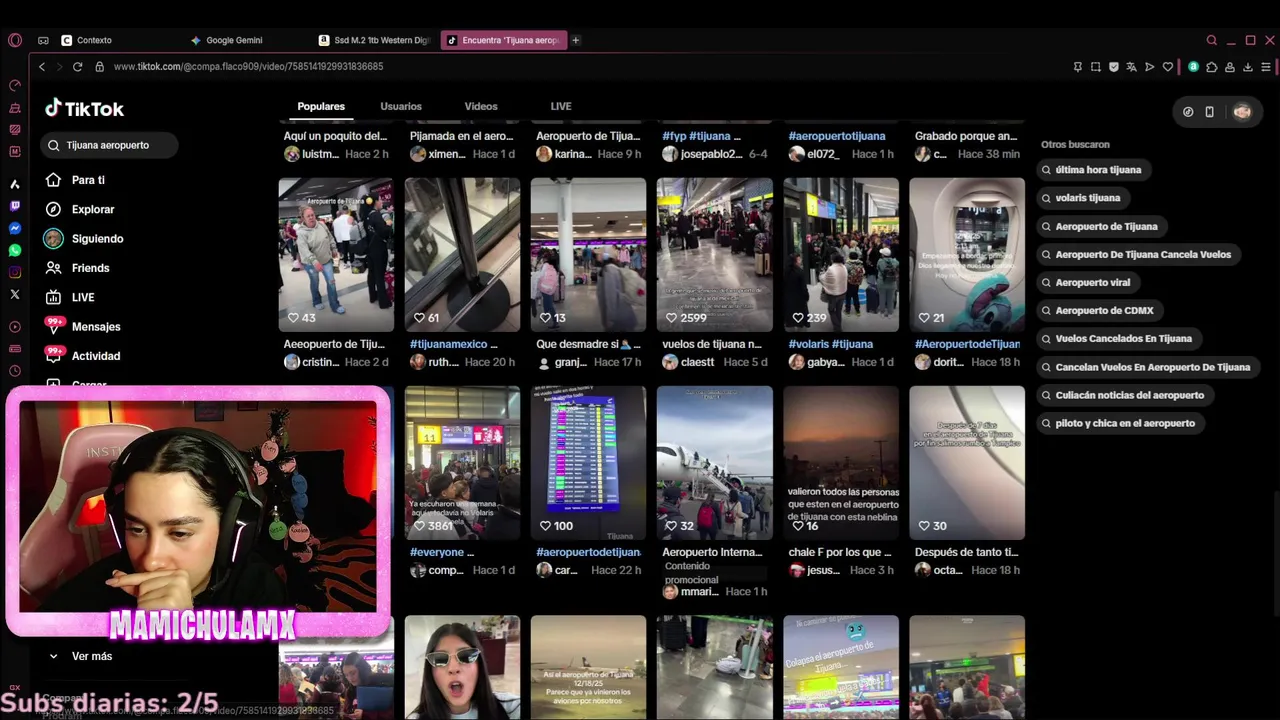Click the Tijuana aeropuerto search field
Viewport: 1280px width, 720px height.
click(110, 145)
